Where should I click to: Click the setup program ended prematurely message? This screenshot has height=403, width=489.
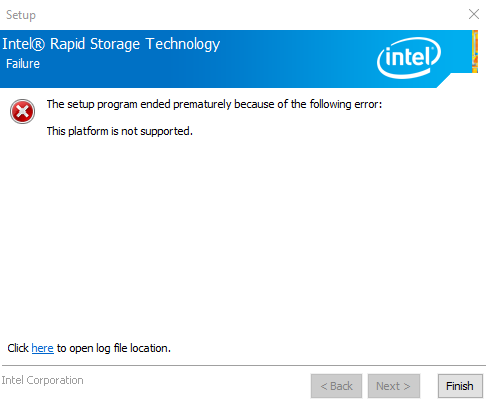point(214,104)
